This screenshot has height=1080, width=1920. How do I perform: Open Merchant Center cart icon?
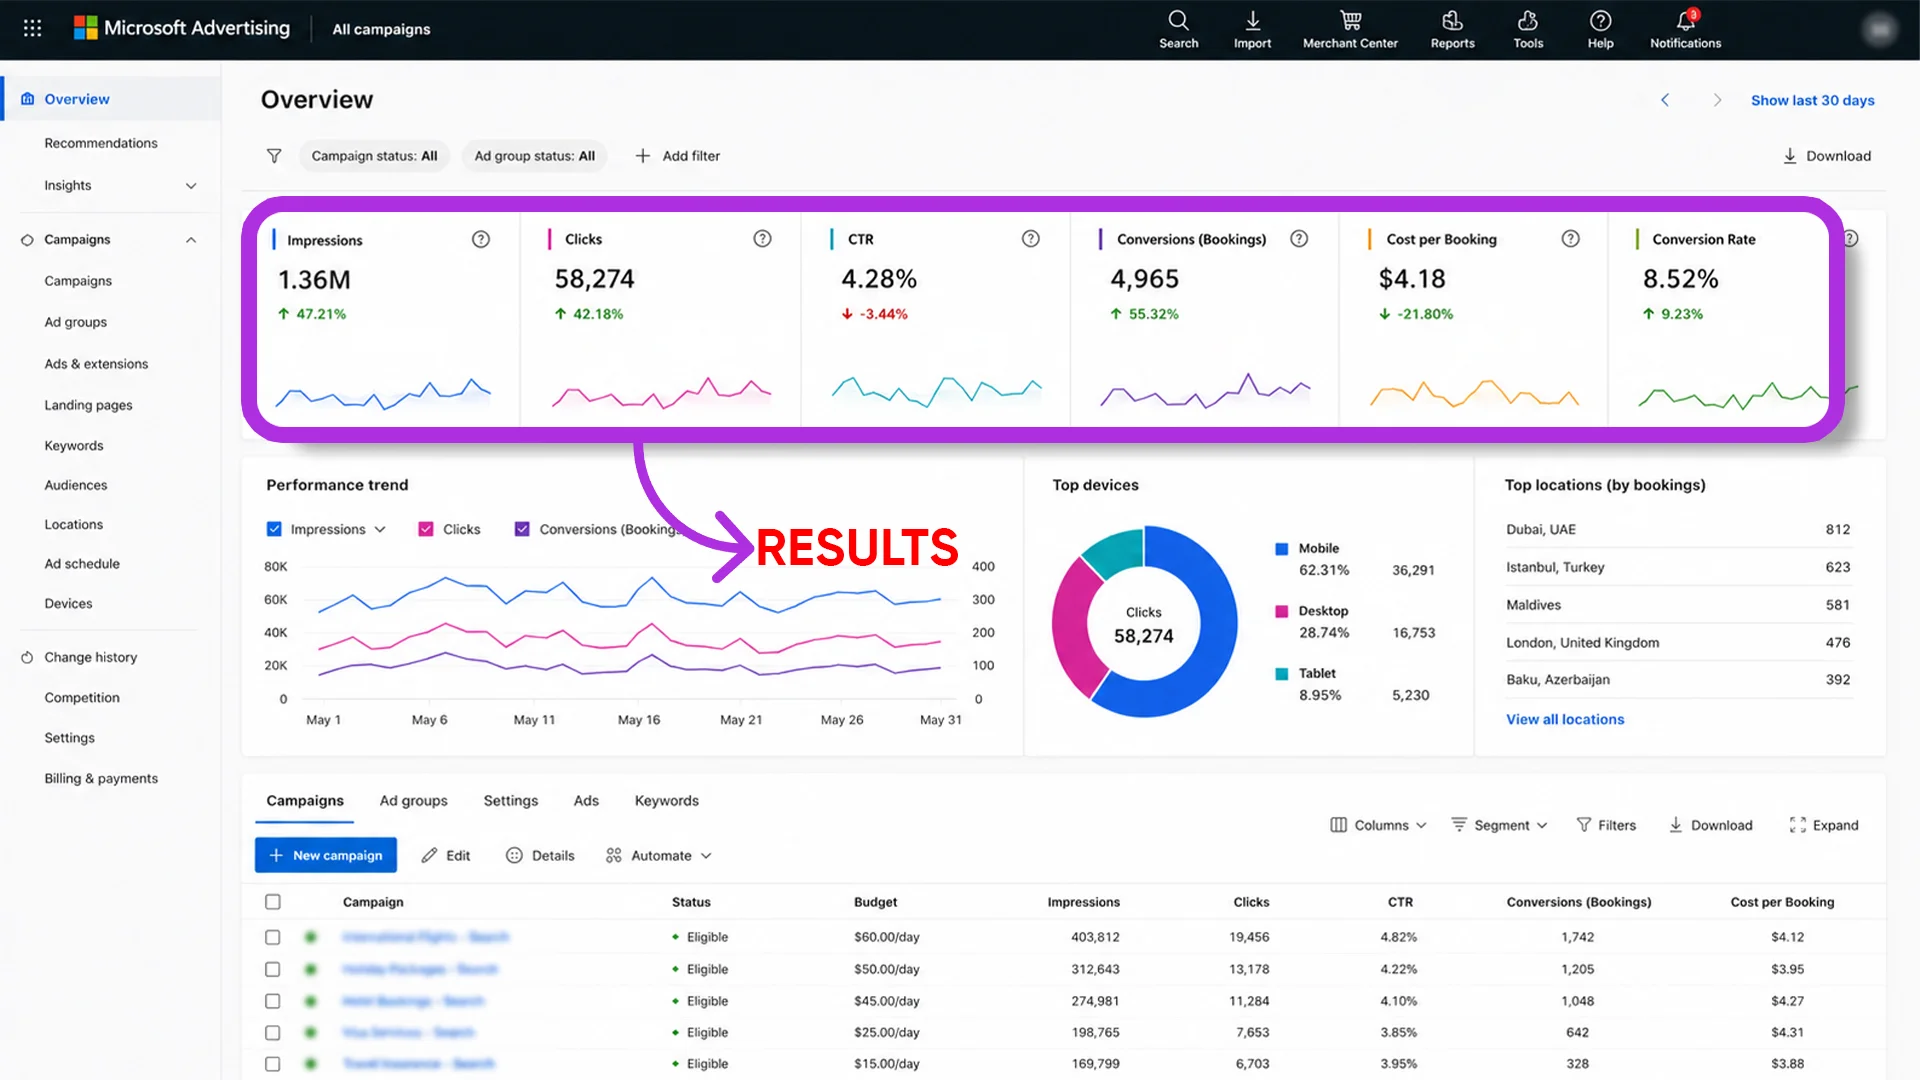coord(1350,20)
